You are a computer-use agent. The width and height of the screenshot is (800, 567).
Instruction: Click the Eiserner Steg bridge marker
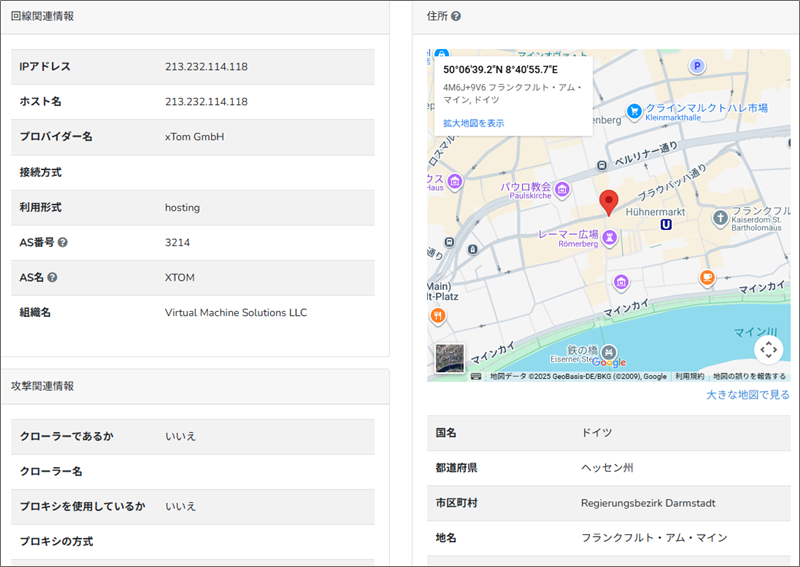click(x=606, y=350)
